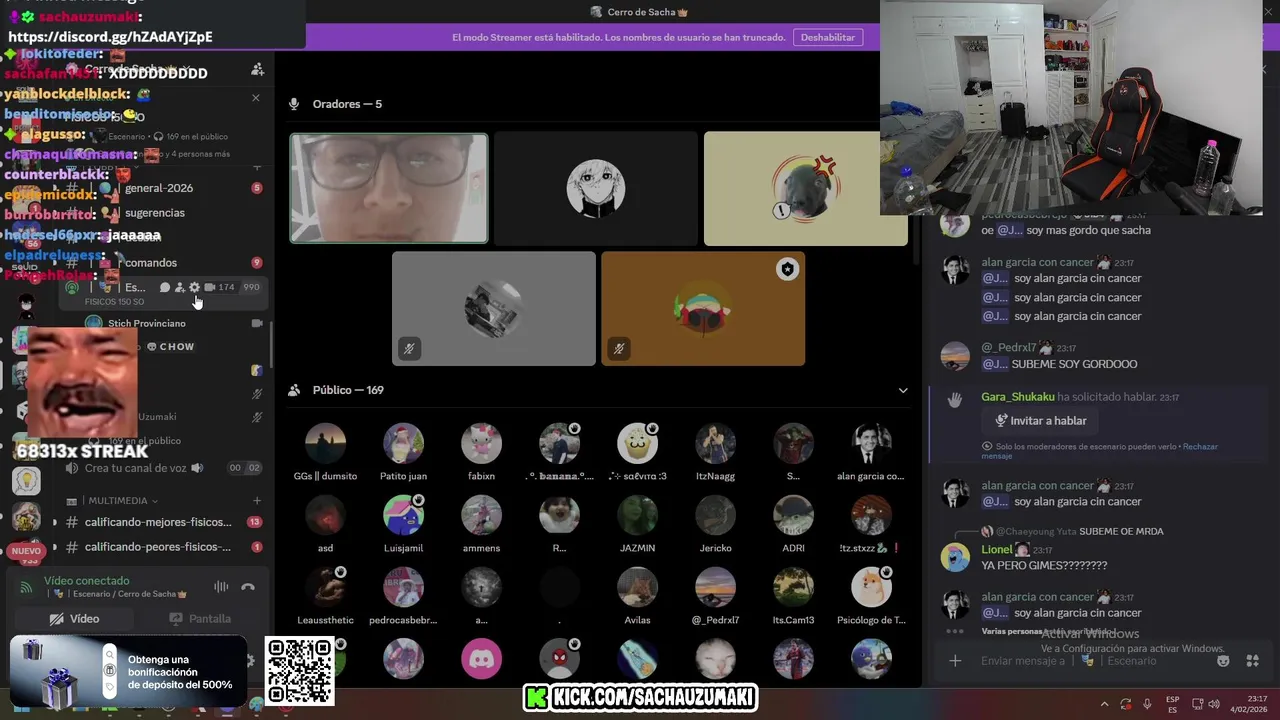The image size is (1280, 720).
Task: Open the stage channel chat icon
Action: pyautogui.click(x=165, y=287)
